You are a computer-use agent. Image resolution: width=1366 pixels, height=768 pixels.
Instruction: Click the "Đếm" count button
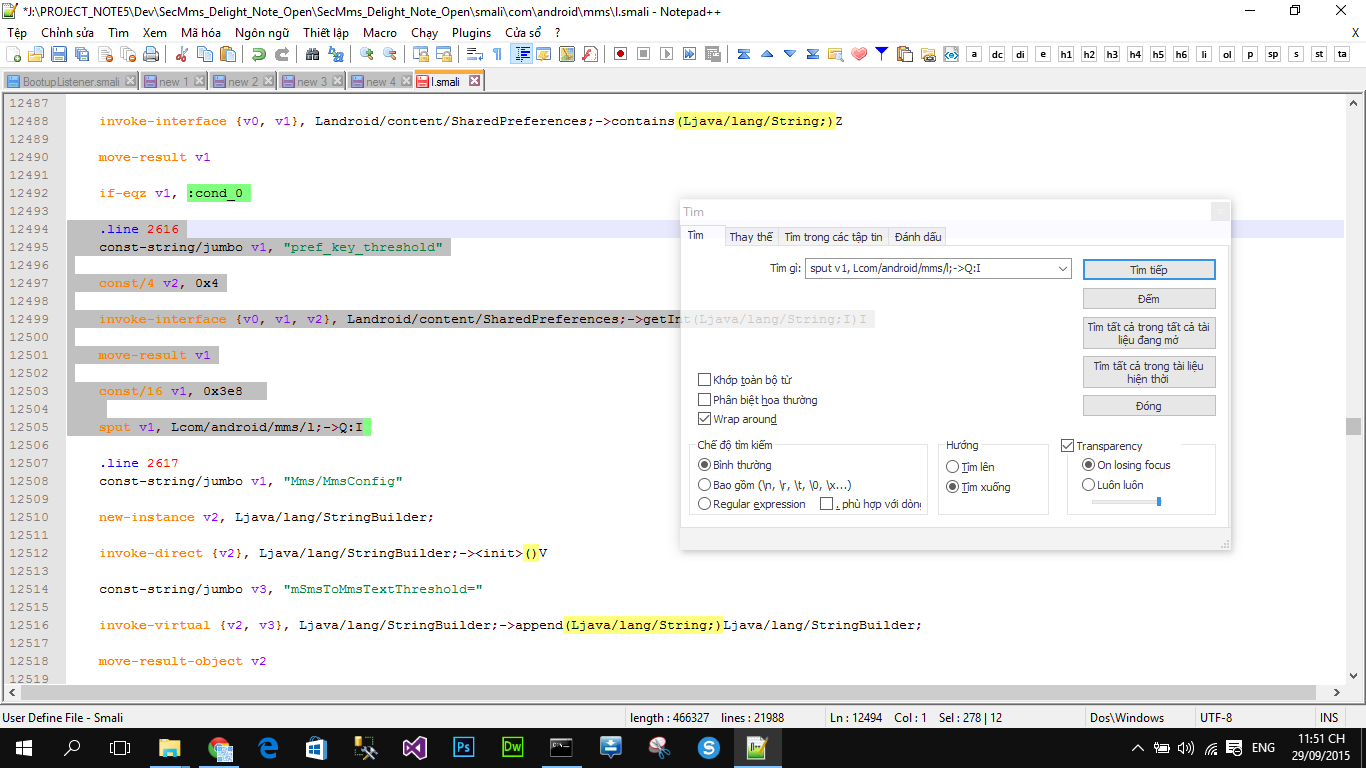coord(1148,299)
